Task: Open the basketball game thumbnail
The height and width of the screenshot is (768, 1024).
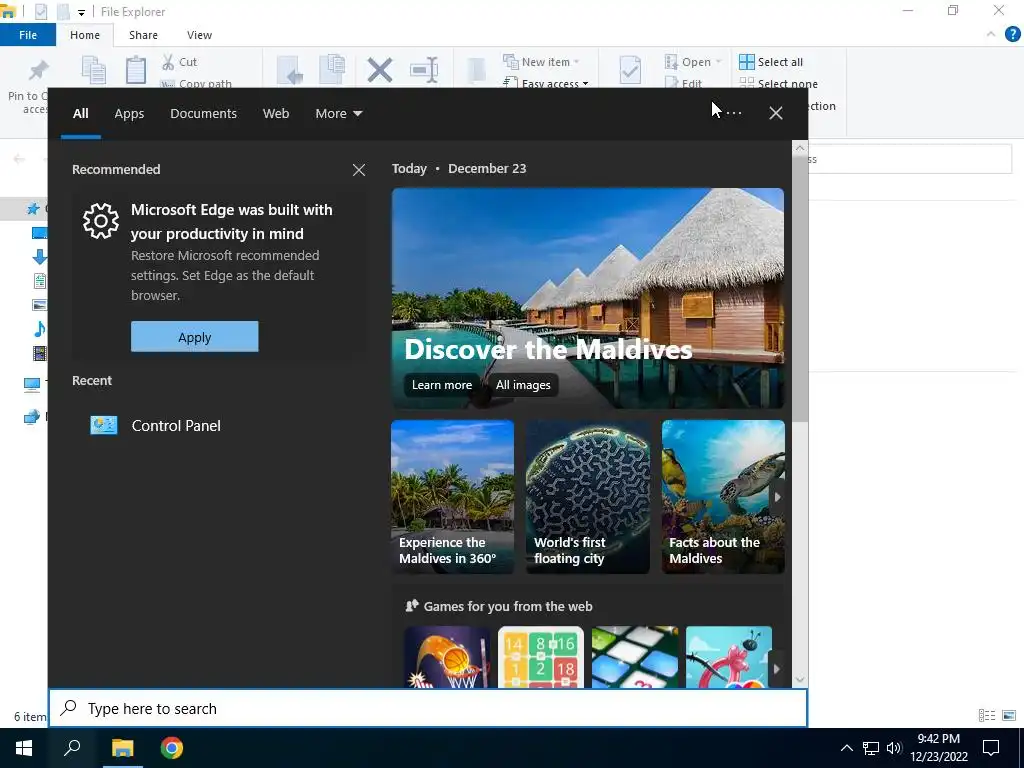Action: (x=447, y=657)
